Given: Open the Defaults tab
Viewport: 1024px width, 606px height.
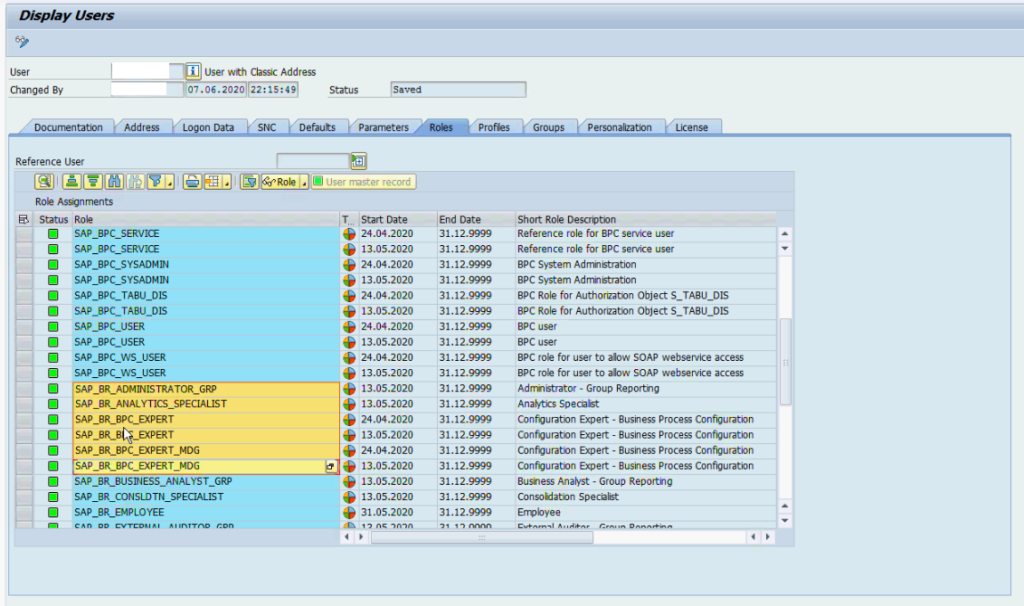Looking at the screenshot, I should tap(317, 127).
